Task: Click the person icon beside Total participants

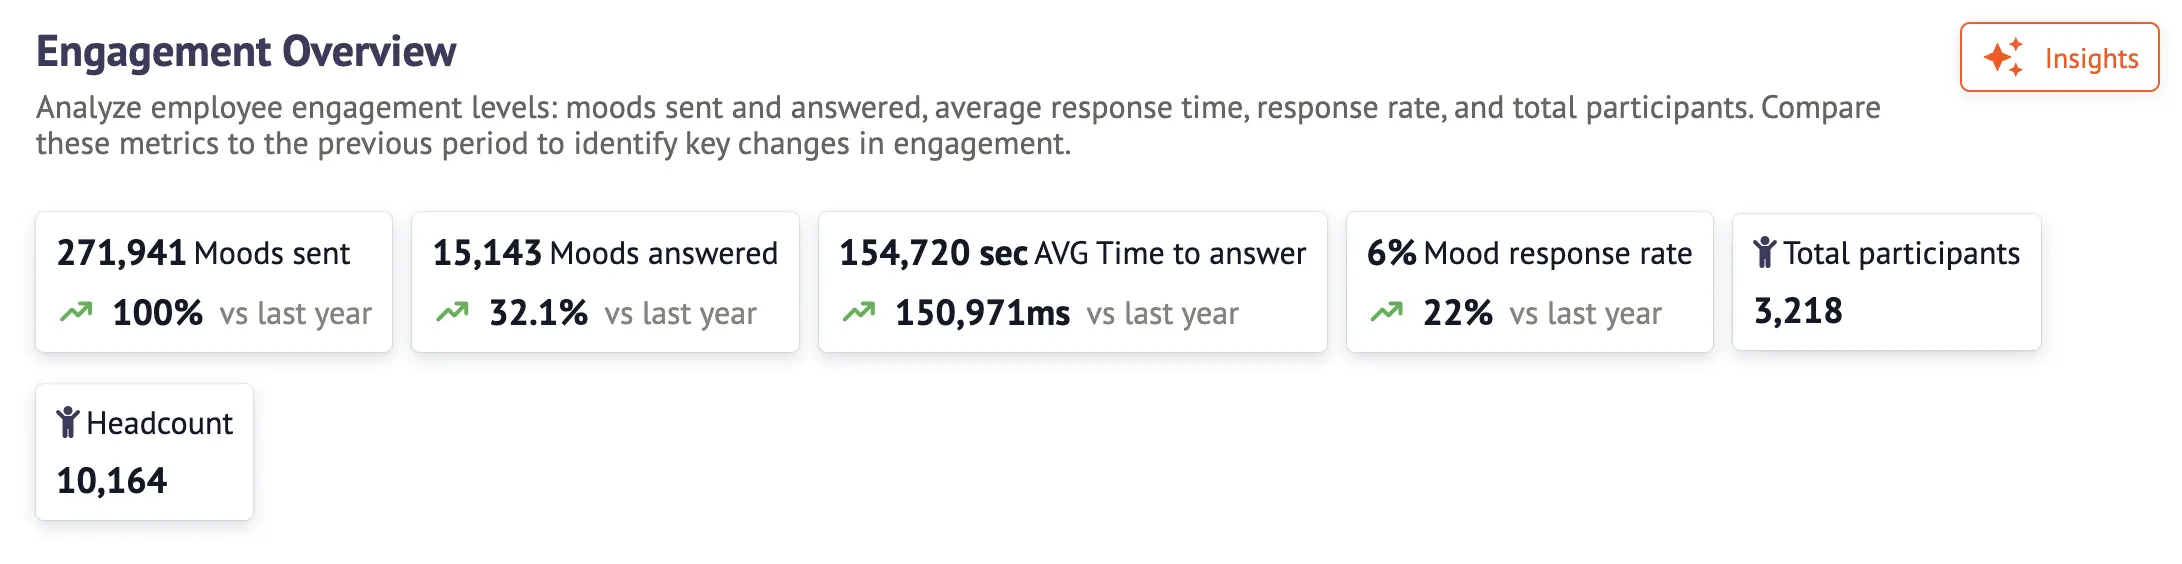Action: (x=1765, y=253)
